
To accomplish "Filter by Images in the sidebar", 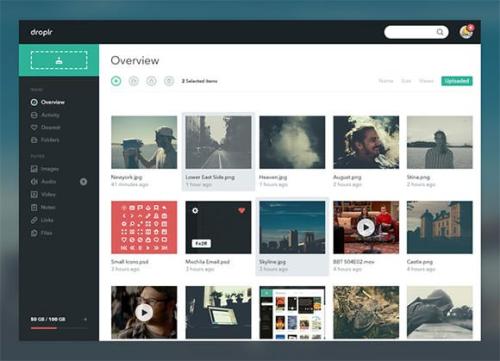I will [45, 169].
